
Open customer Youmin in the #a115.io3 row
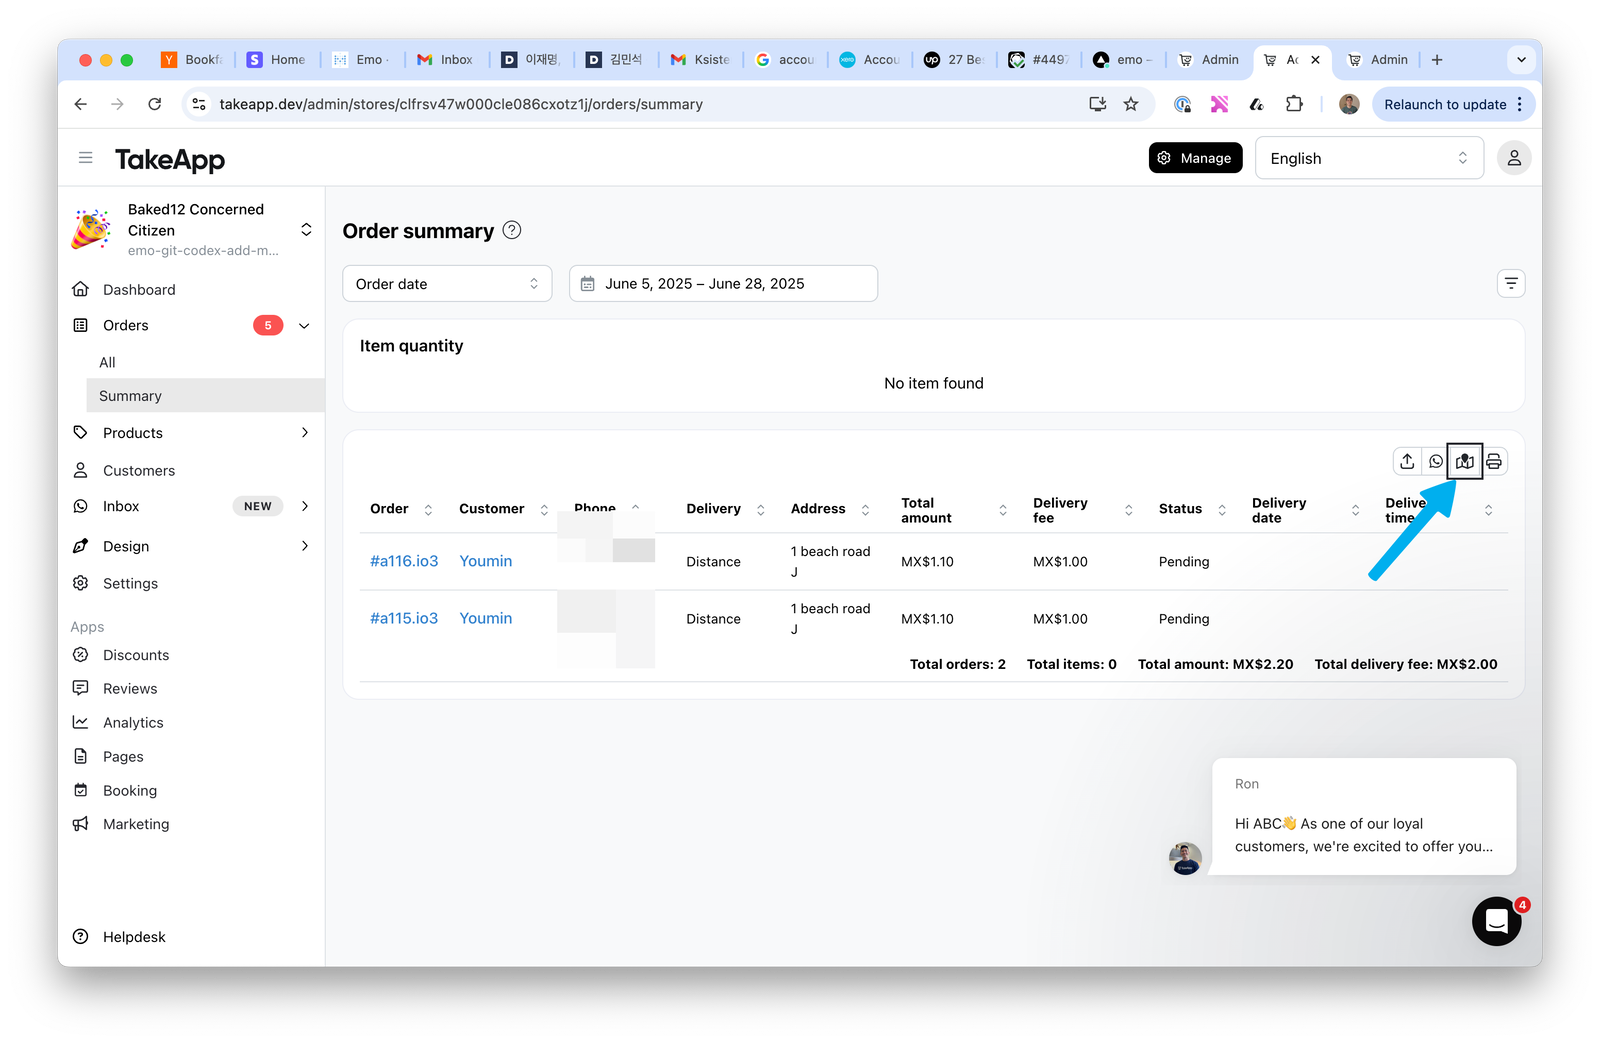pos(486,618)
